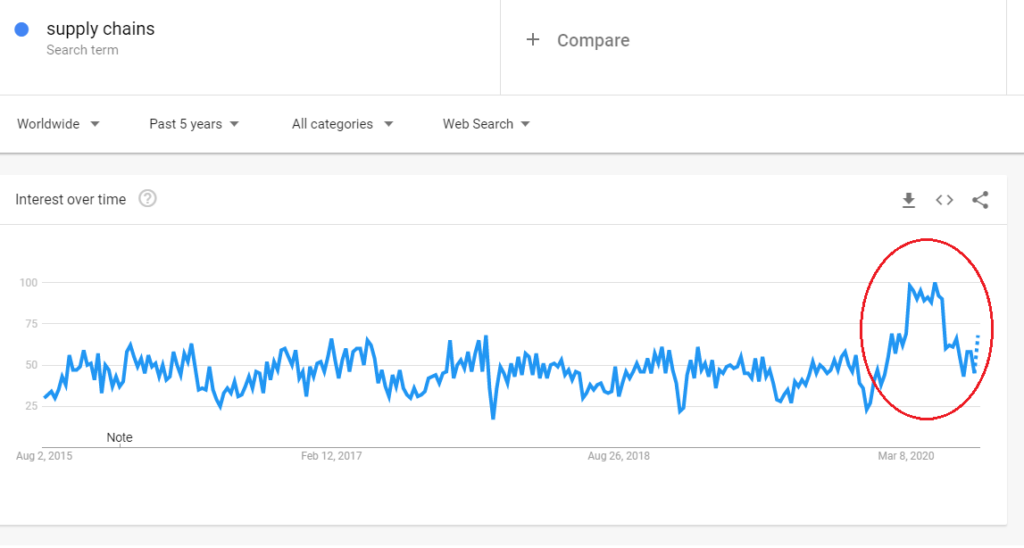The image size is (1024, 548).
Task: Click the Aug 2, 2015 date label
Action: [x=44, y=456]
